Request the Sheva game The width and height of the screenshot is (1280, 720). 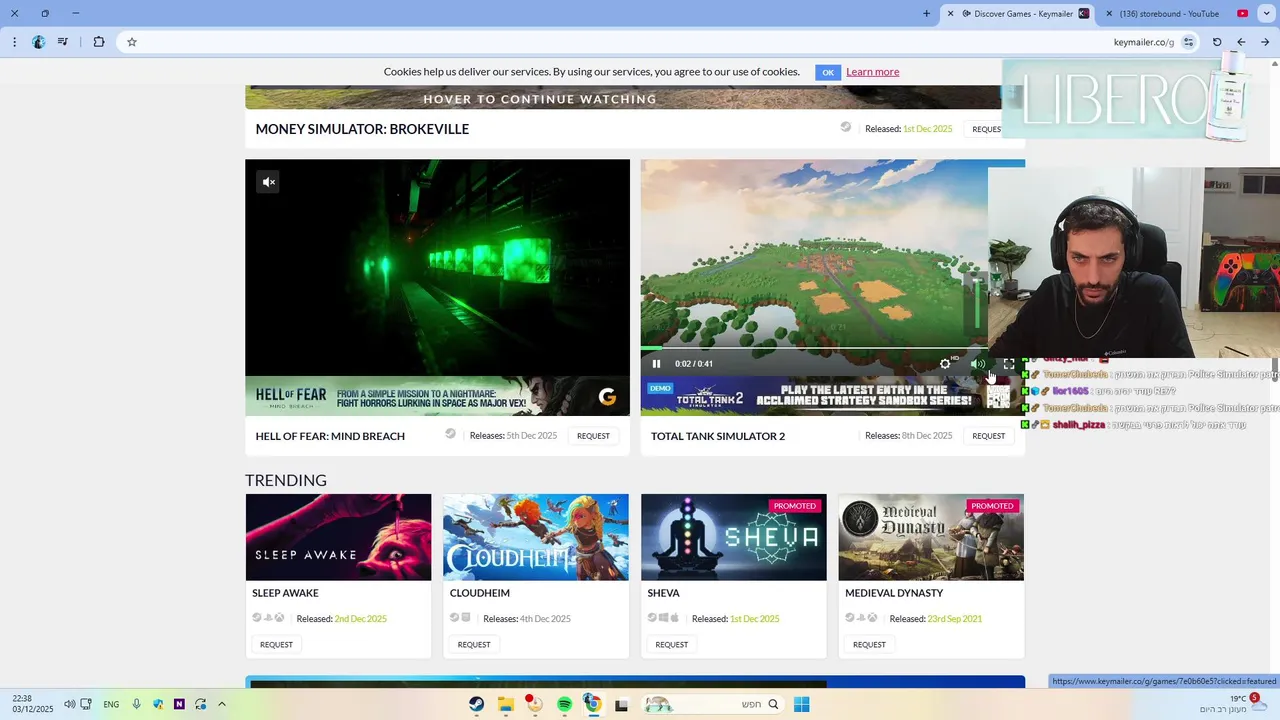(671, 645)
